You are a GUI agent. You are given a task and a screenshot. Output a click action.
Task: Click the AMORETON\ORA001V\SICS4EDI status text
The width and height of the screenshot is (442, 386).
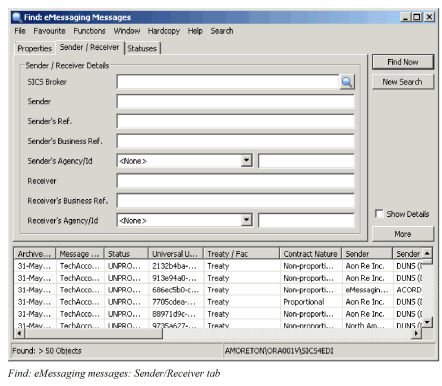[279, 351]
